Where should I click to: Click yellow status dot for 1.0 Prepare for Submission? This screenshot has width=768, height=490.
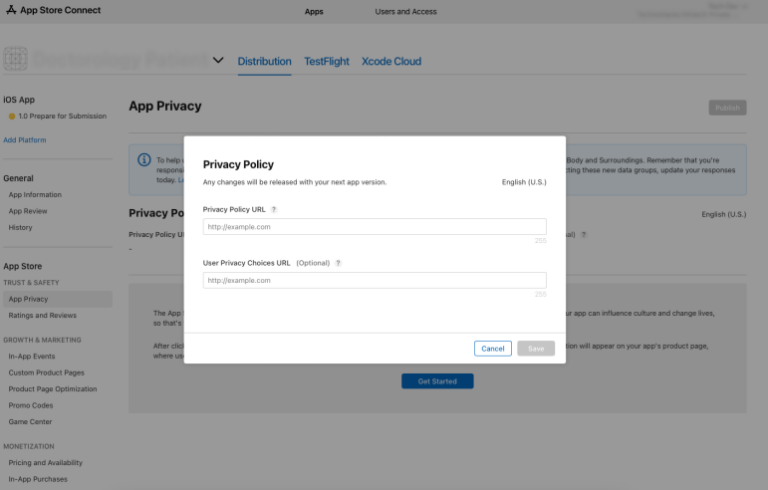pos(12,117)
